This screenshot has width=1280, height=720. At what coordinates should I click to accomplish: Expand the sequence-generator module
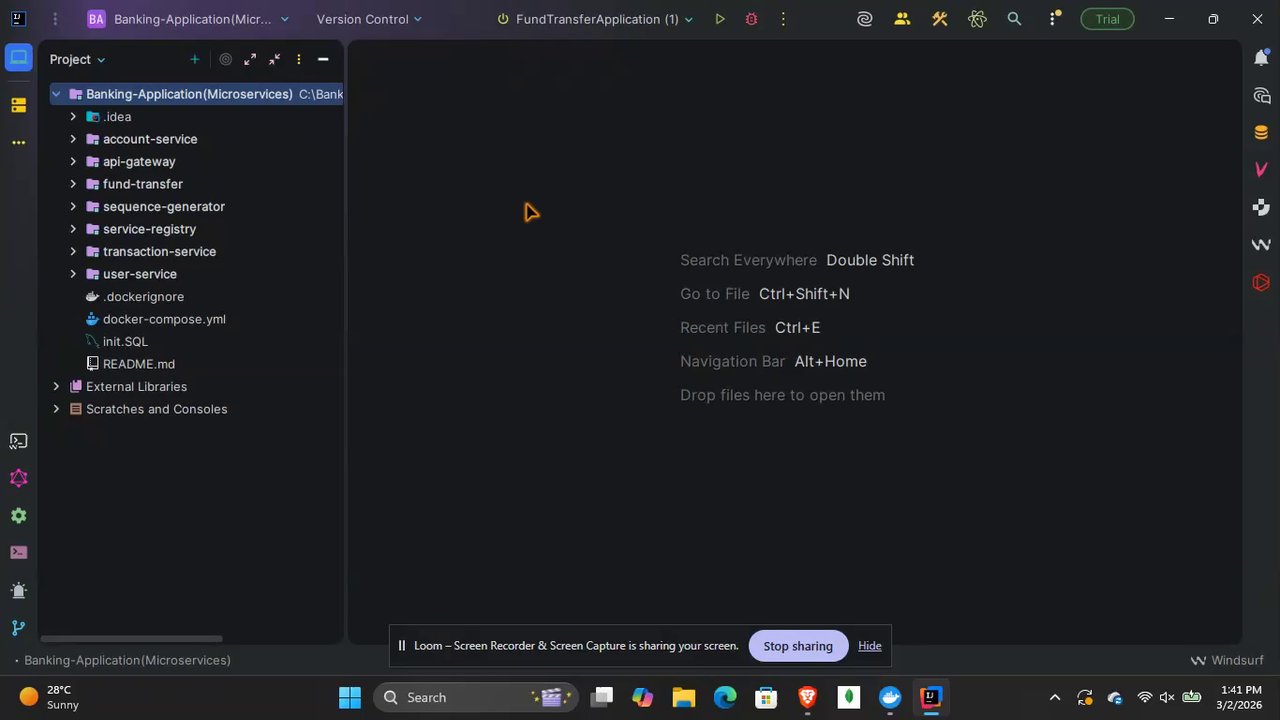[x=73, y=206]
